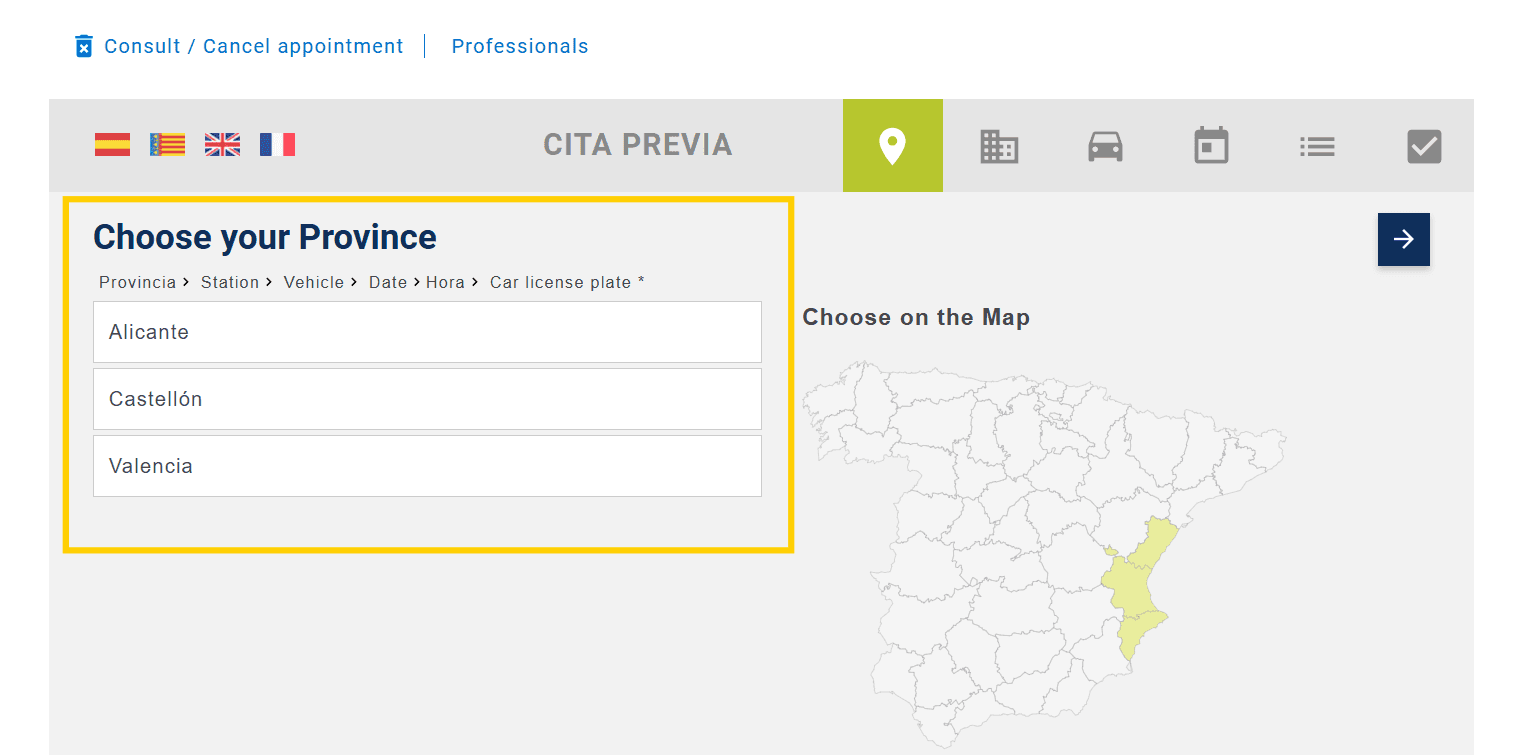
Task: Click the Station breadcrumb step
Action: click(230, 282)
